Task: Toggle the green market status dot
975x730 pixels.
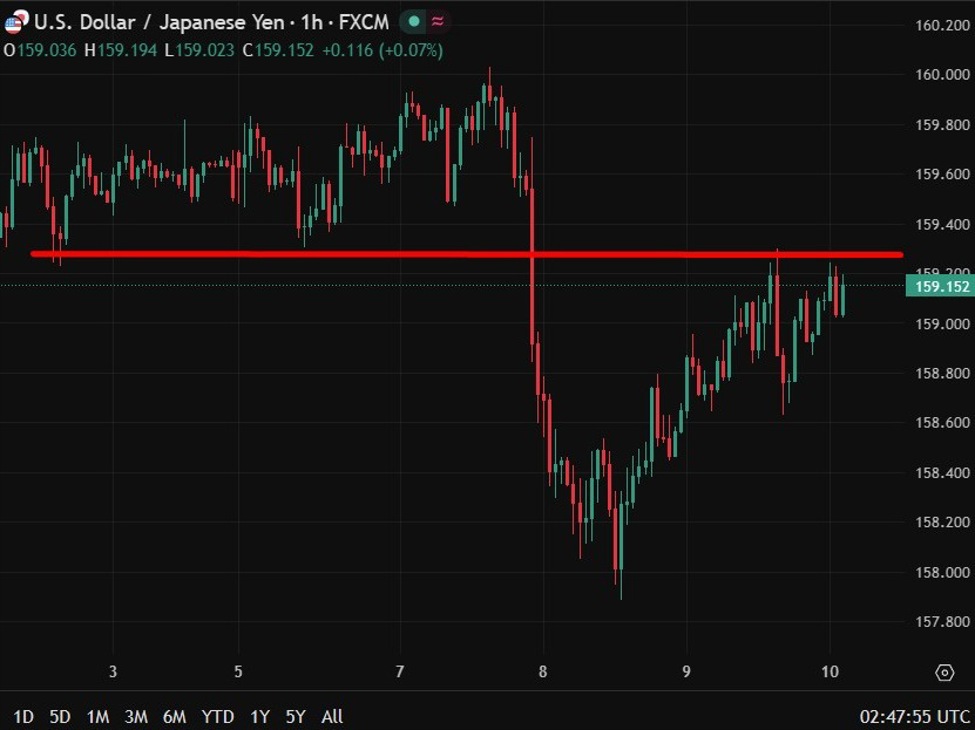Action: [412, 20]
